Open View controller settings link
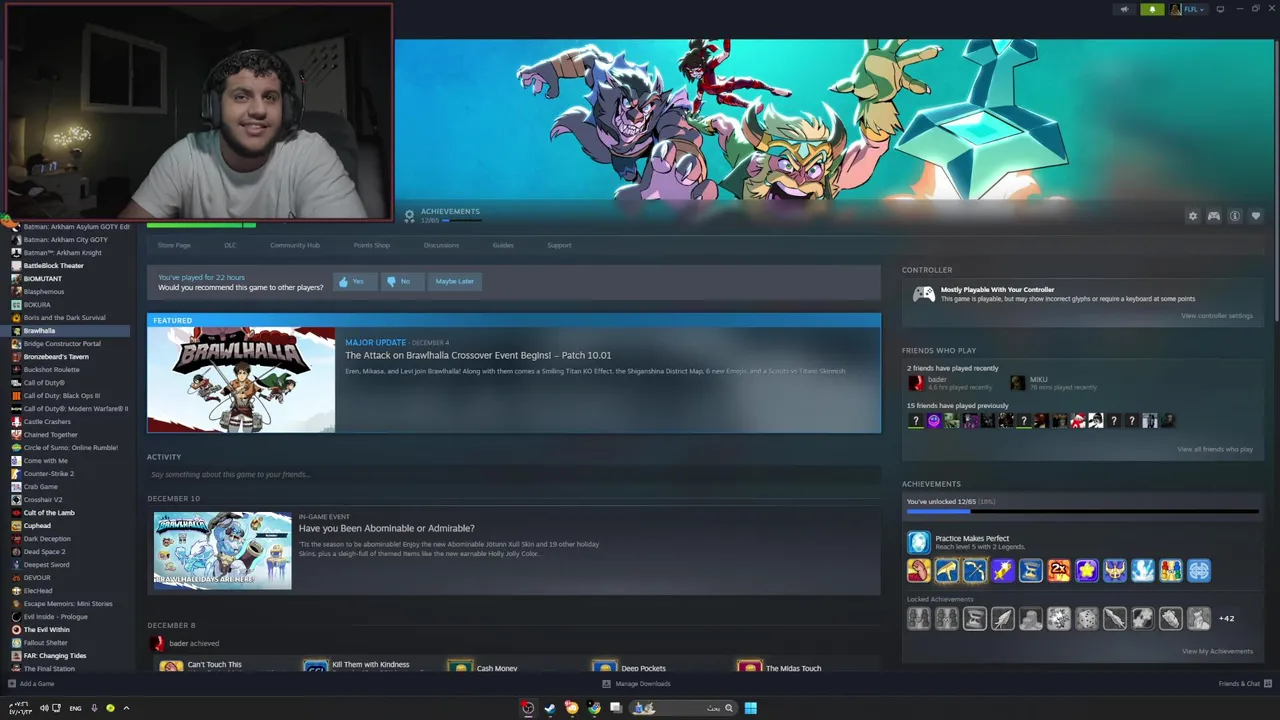This screenshot has width=1280, height=720. click(x=1216, y=316)
